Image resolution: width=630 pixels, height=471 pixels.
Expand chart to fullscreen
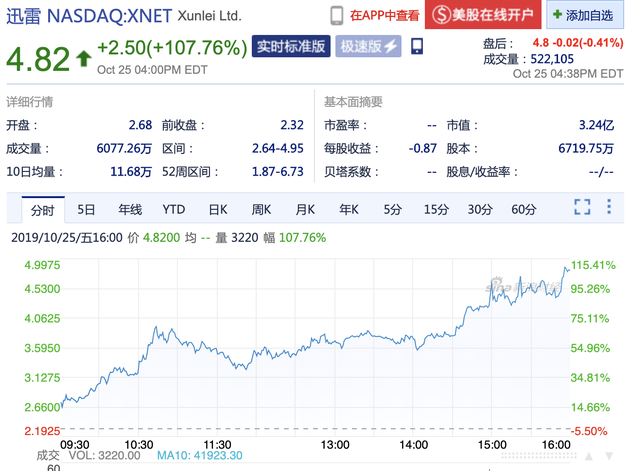[583, 208]
